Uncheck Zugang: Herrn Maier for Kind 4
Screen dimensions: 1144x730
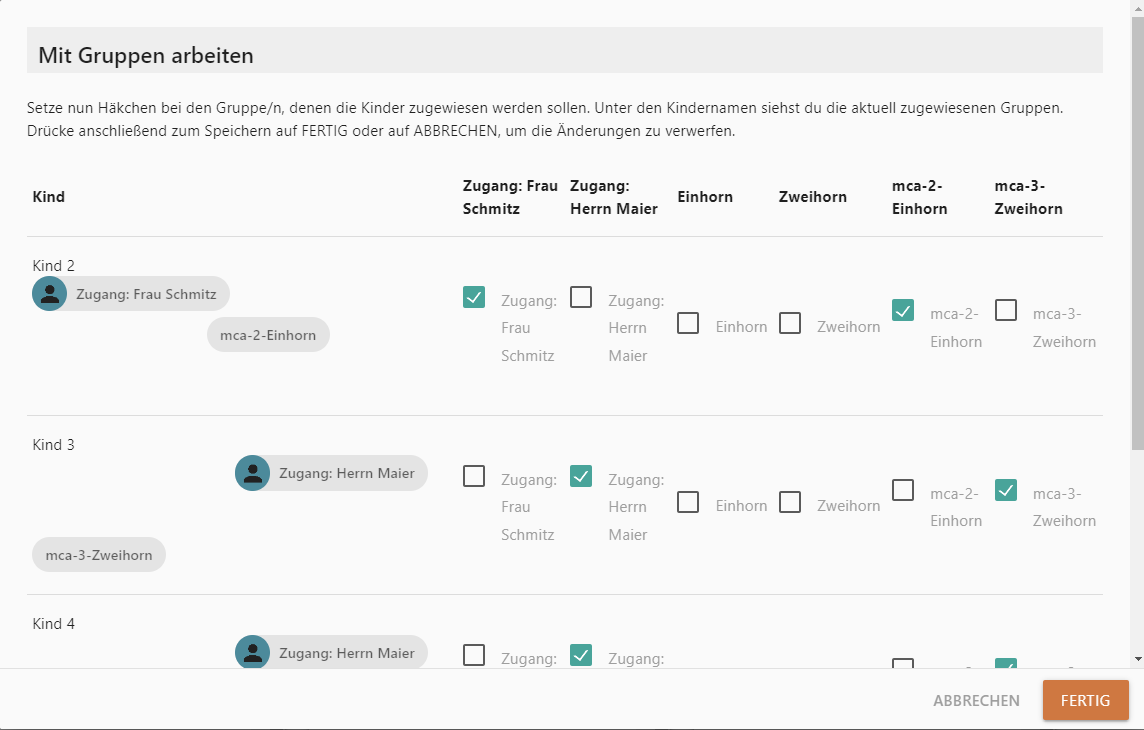pyautogui.click(x=581, y=655)
